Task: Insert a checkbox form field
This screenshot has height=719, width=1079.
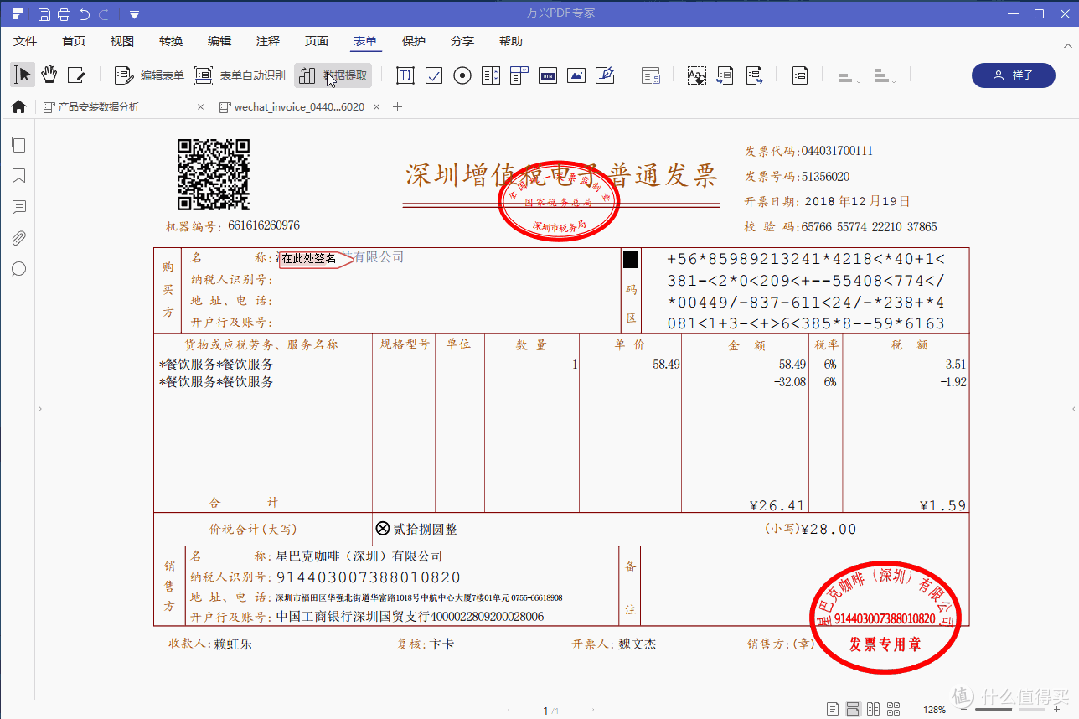Action: click(x=434, y=75)
